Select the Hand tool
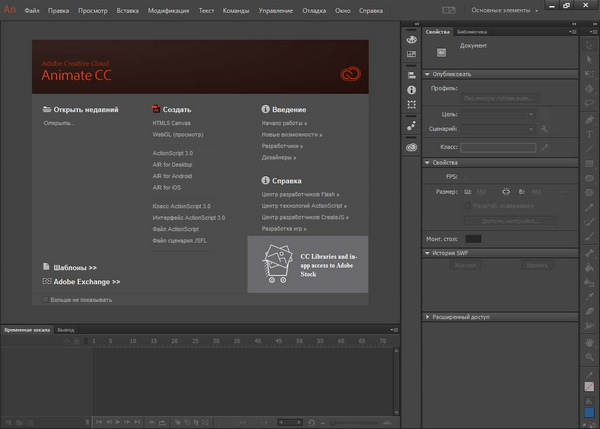 [588, 342]
